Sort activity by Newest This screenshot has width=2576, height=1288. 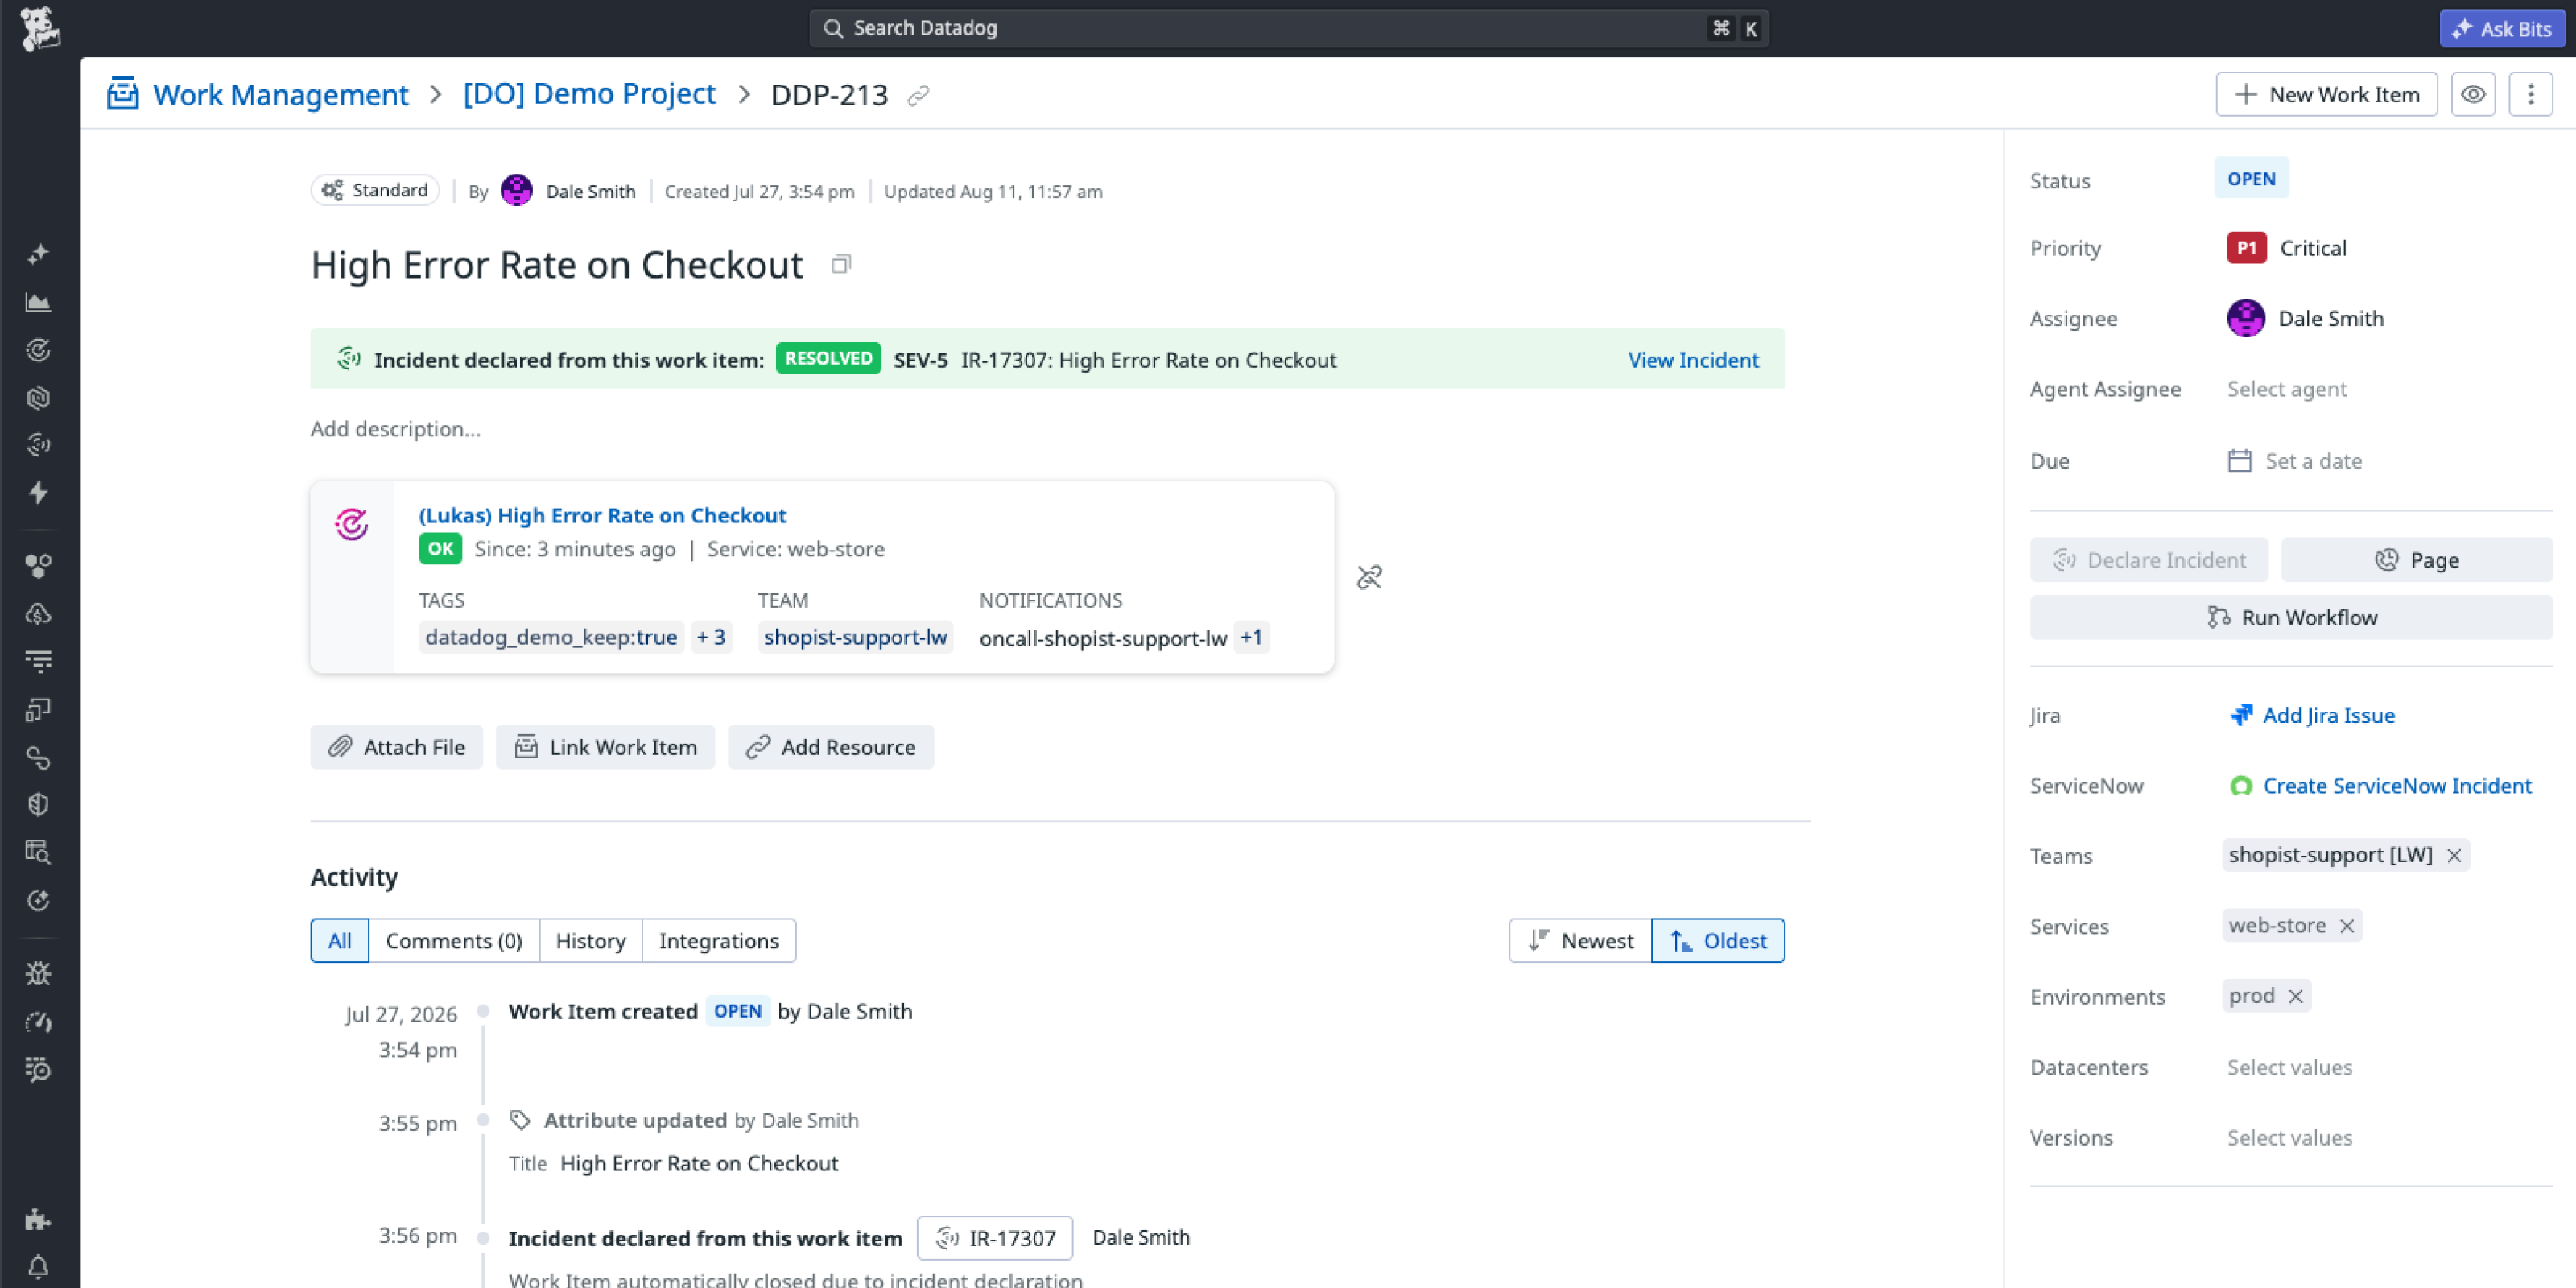tap(1580, 940)
